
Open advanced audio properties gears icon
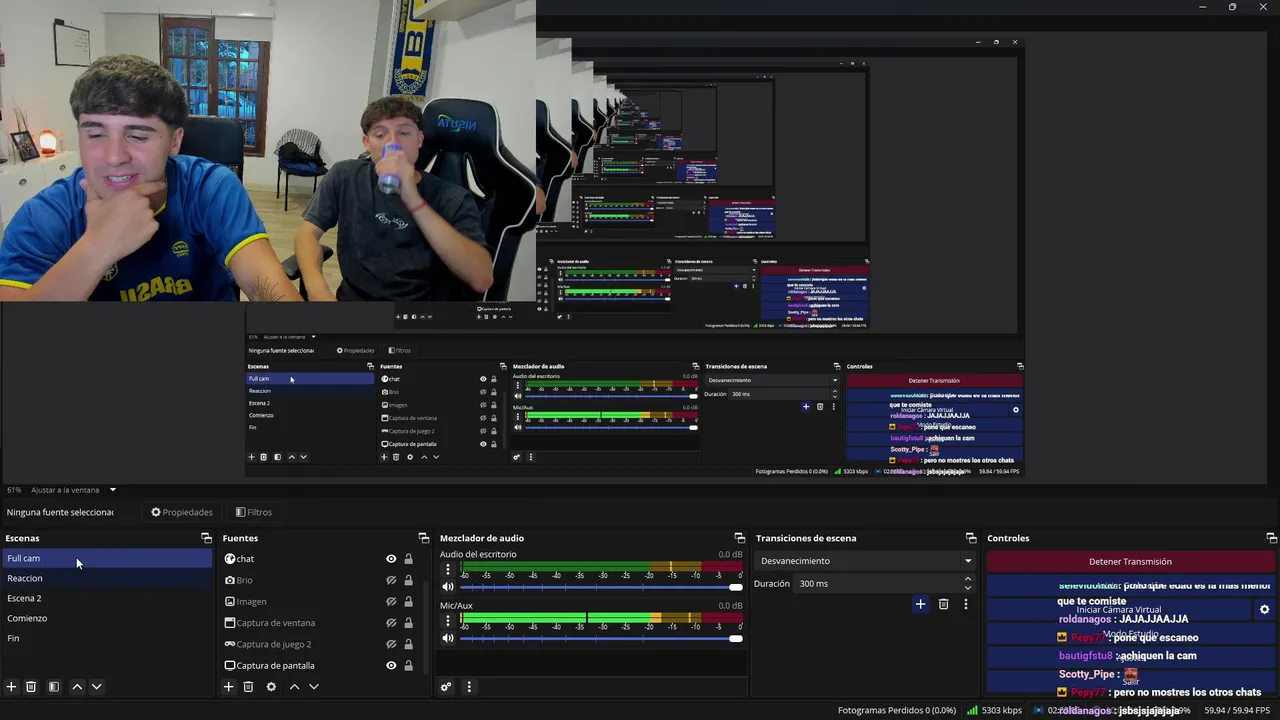[x=446, y=687]
